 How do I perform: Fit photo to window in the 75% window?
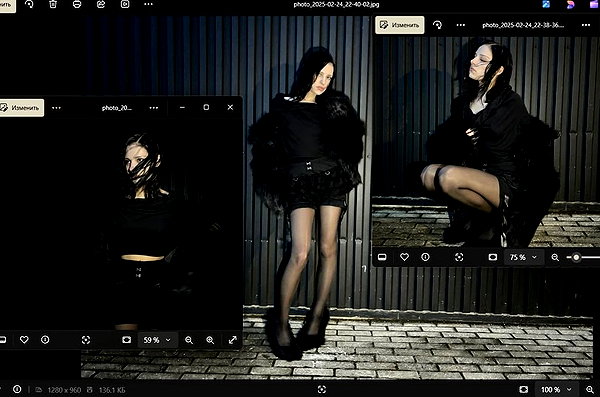coord(493,257)
